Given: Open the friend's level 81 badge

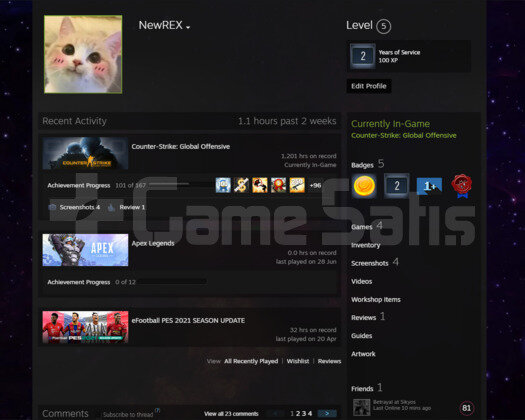Looking at the screenshot, I should point(466,408).
